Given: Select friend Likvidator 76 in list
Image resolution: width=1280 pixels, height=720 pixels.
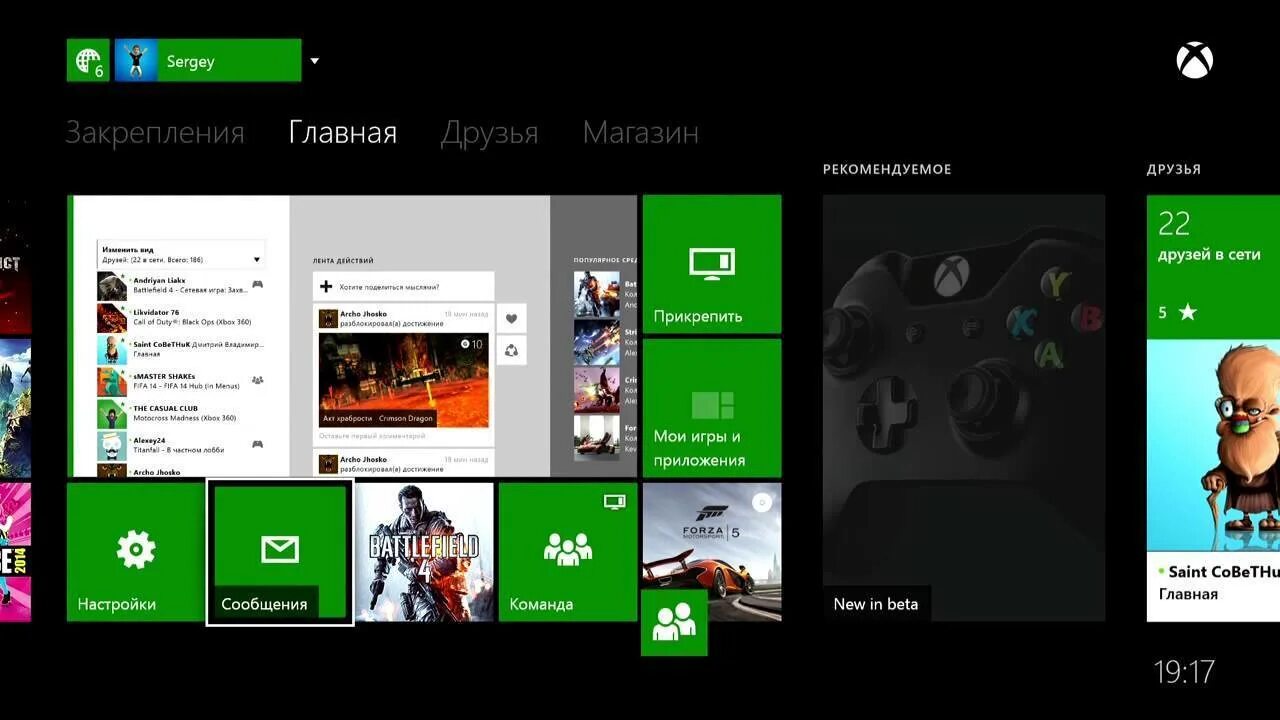Looking at the screenshot, I should [x=181, y=318].
